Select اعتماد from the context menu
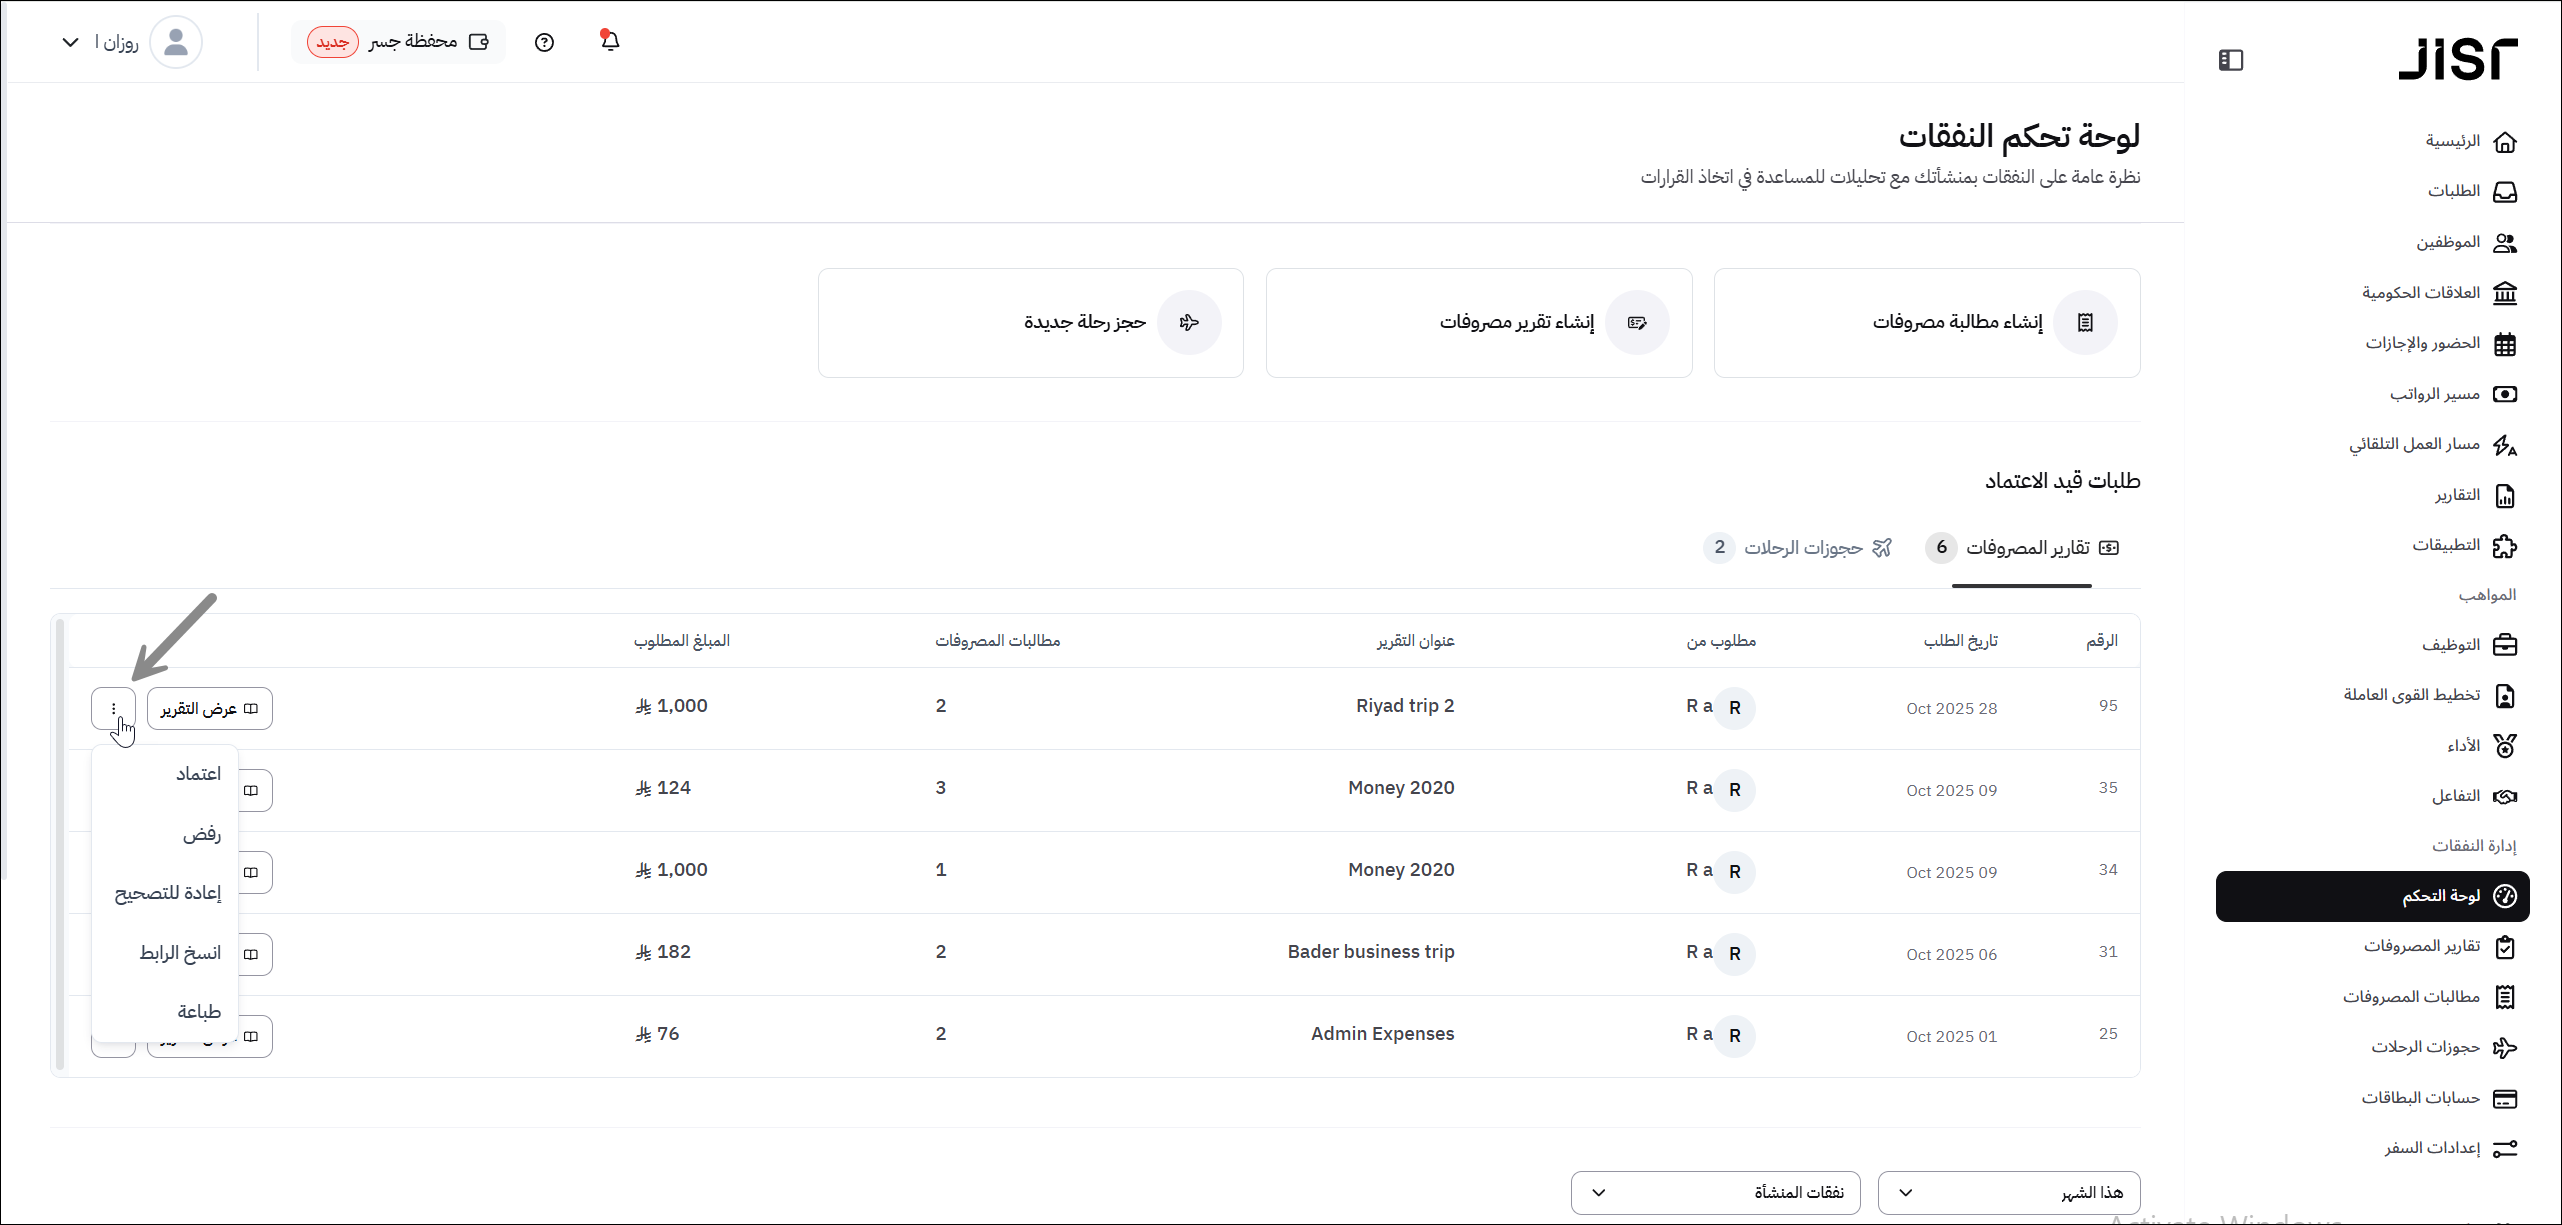 (x=198, y=774)
